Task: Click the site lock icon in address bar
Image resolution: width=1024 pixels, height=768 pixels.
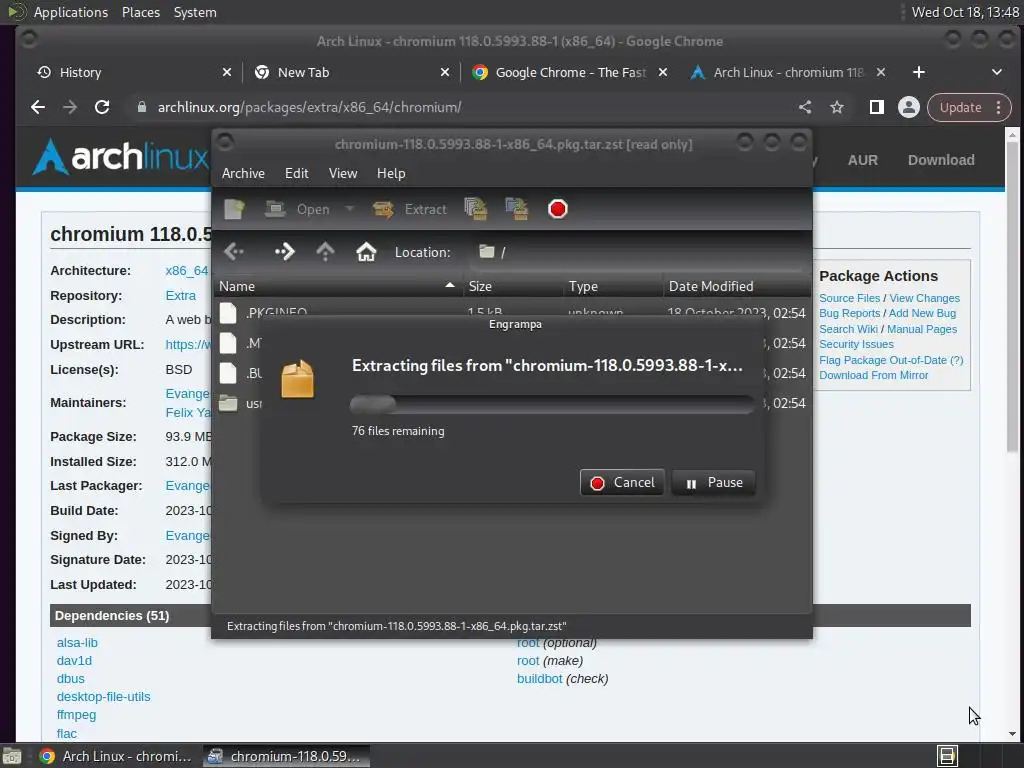Action: click(x=142, y=107)
